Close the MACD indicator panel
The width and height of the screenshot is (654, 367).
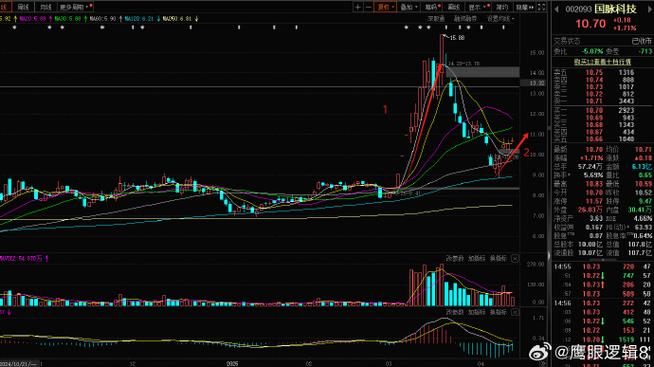point(515,312)
